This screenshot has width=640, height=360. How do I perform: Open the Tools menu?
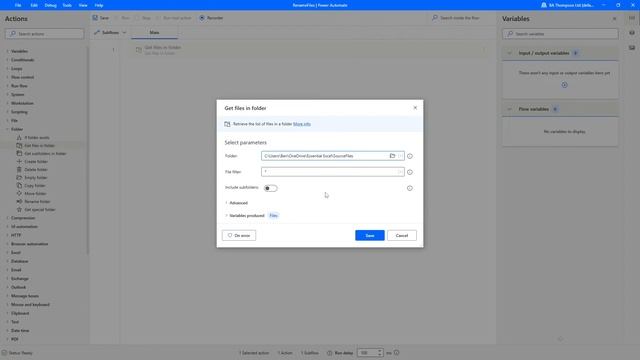click(67, 5)
